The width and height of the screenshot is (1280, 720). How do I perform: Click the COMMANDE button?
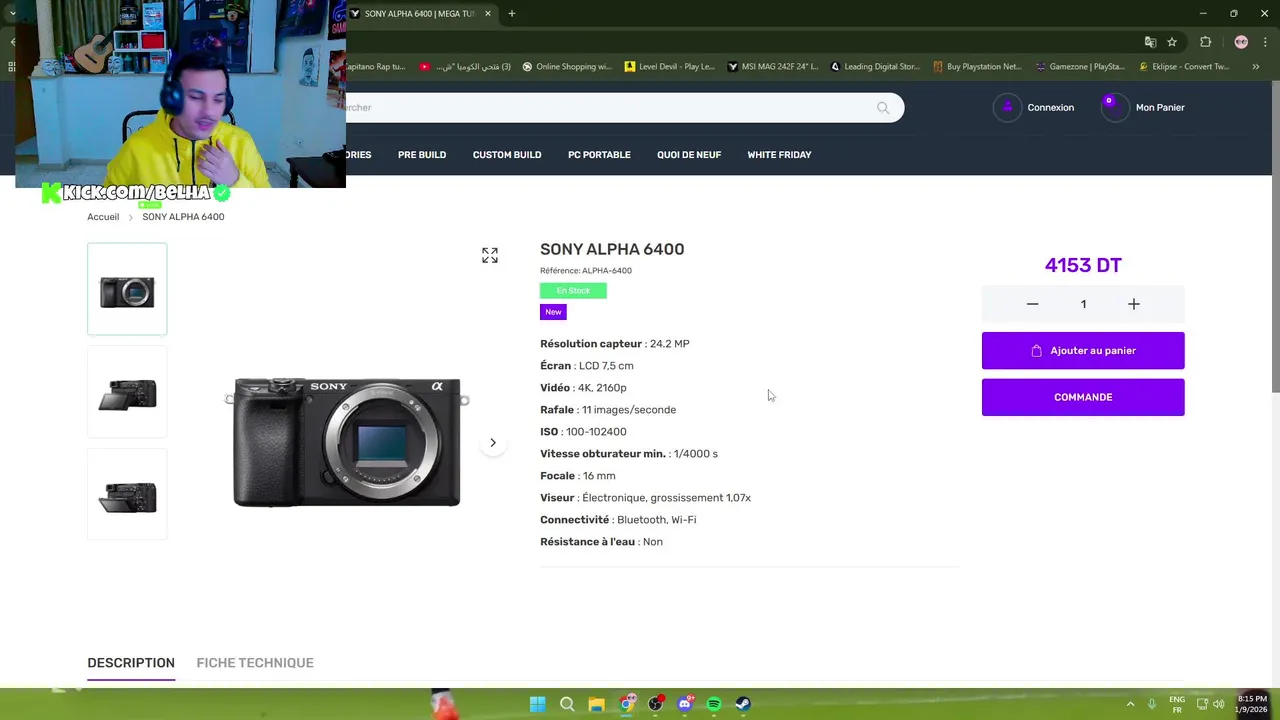tap(1083, 397)
